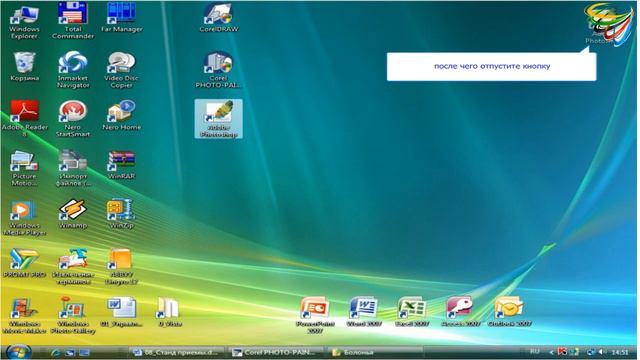Select the Winamp desktop icon
This screenshot has height=360, width=640.
[x=73, y=214]
